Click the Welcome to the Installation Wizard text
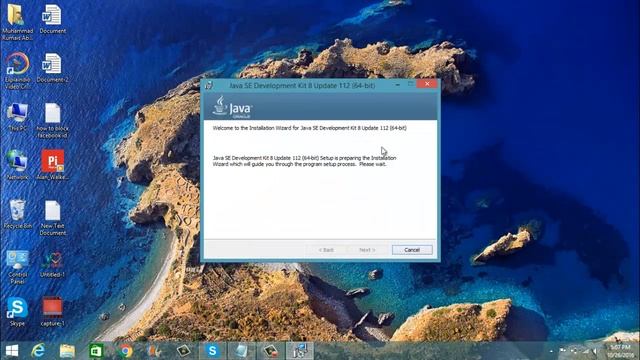Screen dimensions: 640x360 pos(309,128)
